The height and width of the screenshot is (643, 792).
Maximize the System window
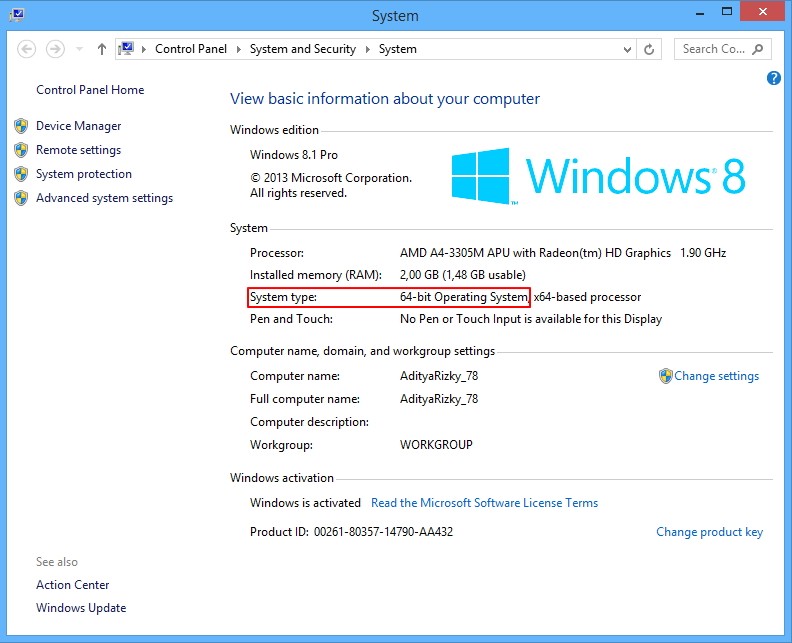click(727, 12)
